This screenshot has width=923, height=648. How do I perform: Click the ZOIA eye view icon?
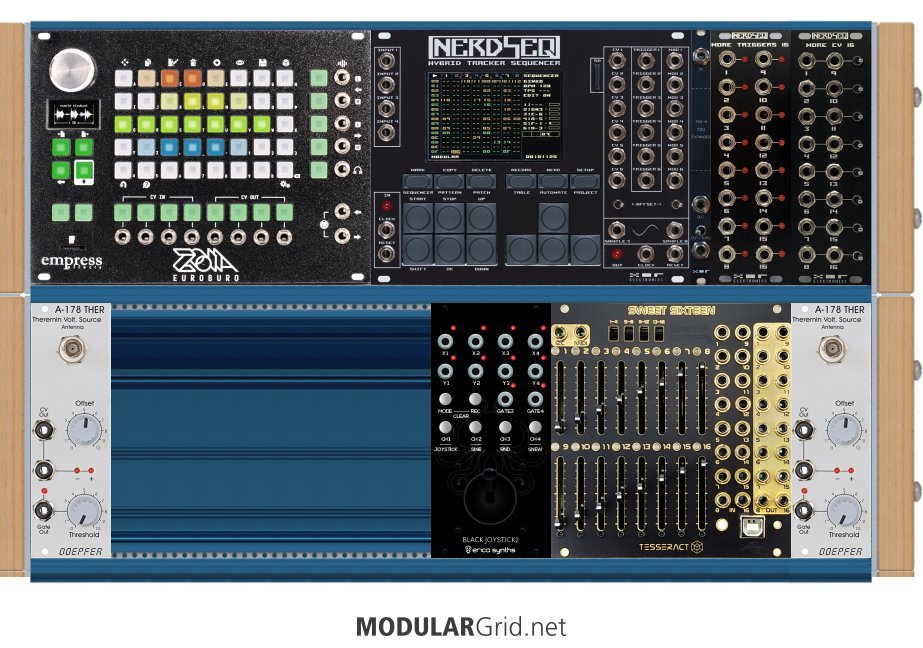[x=240, y=62]
